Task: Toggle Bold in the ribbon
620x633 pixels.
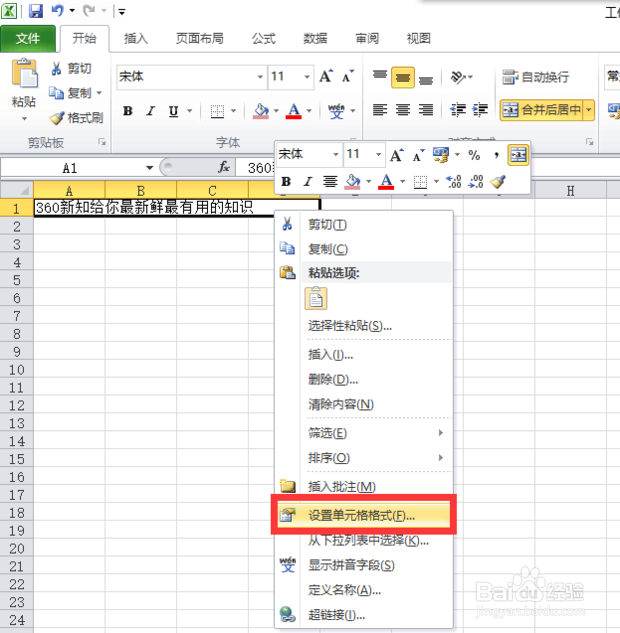Action: tap(128, 111)
